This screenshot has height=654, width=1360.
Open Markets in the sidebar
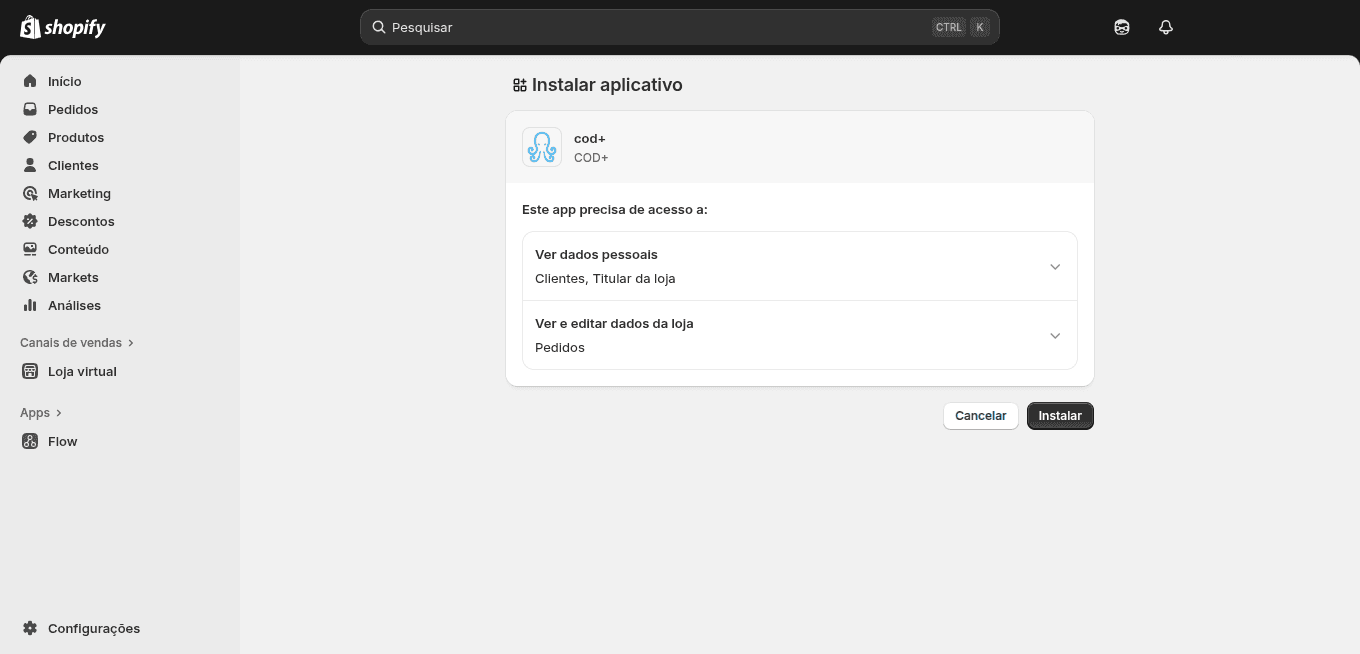[x=31, y=277]
